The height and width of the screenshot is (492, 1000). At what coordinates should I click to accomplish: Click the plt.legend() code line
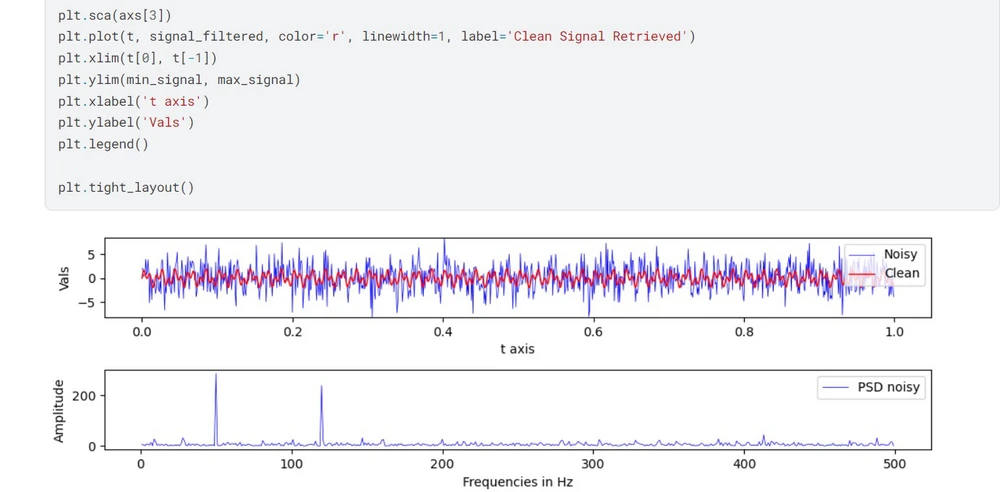coord(103,144)
